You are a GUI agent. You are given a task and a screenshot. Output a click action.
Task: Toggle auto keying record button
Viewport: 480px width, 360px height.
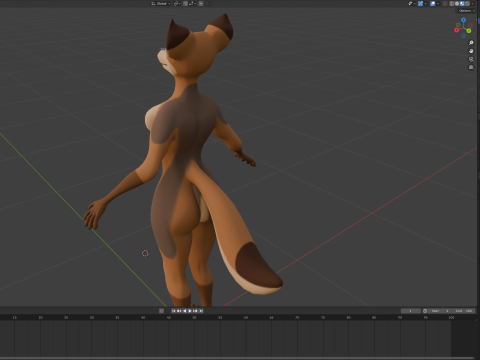(161, 311)
